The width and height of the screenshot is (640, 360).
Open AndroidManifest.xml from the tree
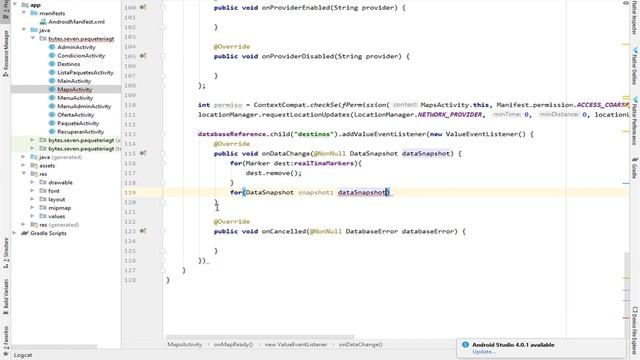pos(76,22)
